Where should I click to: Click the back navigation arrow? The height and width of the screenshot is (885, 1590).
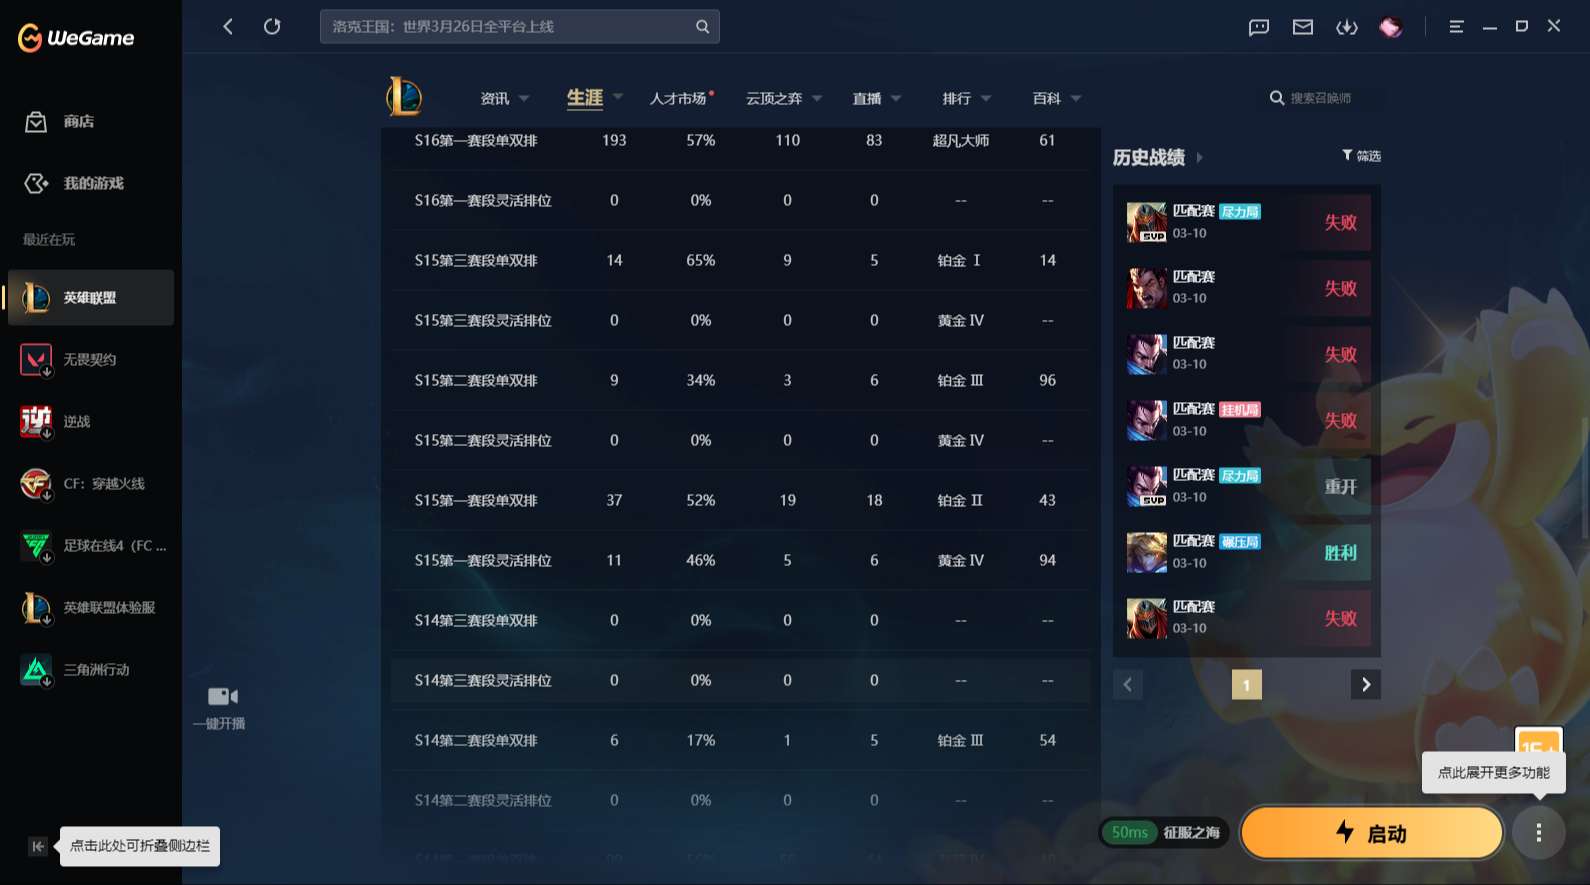pos(228,27)
